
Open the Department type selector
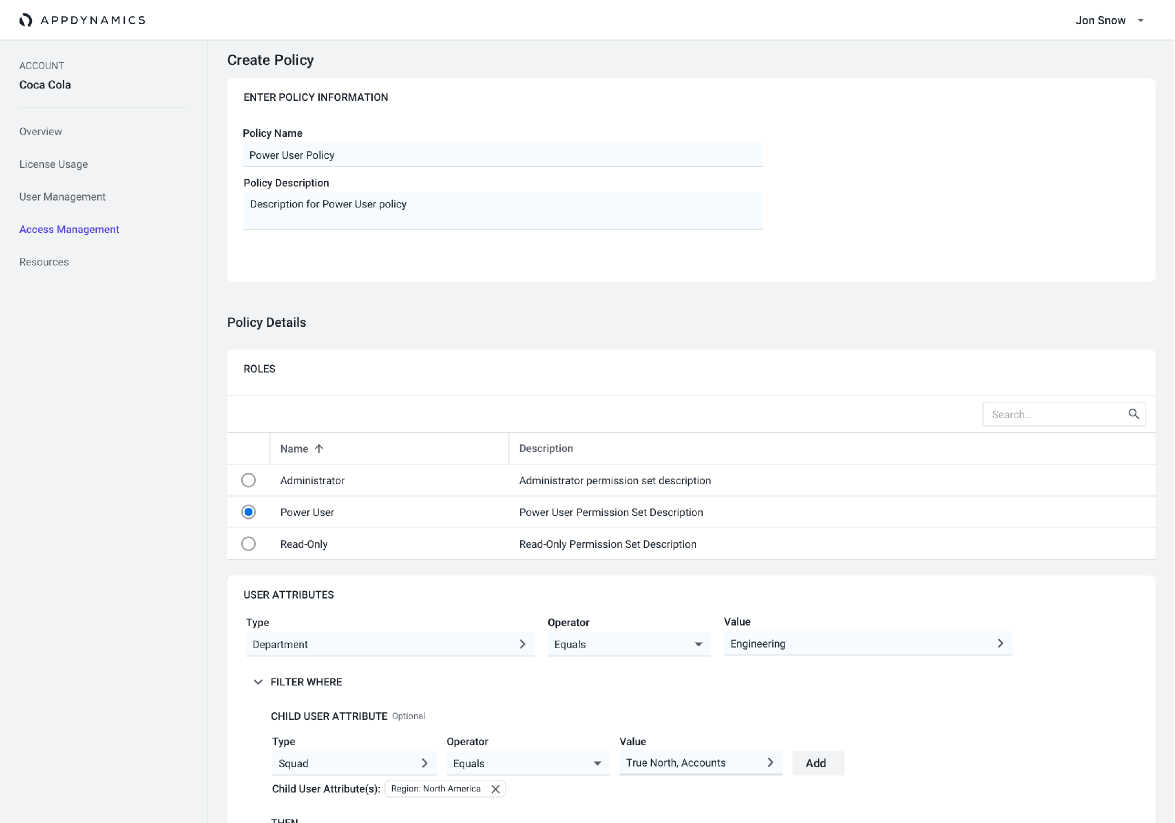390,644
